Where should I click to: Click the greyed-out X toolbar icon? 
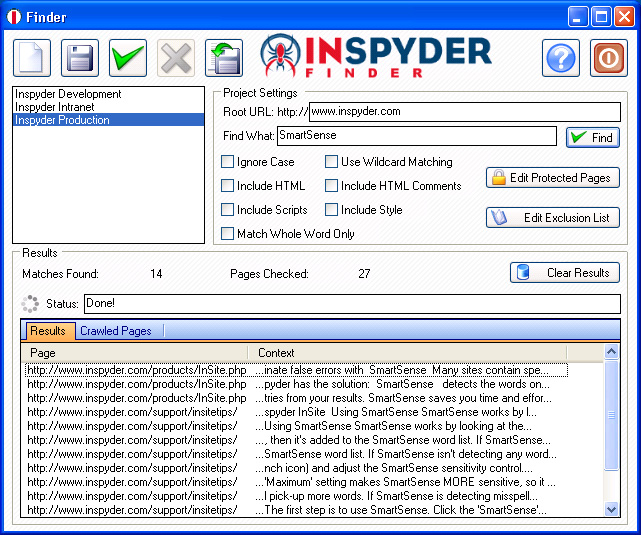pos(176,58)
